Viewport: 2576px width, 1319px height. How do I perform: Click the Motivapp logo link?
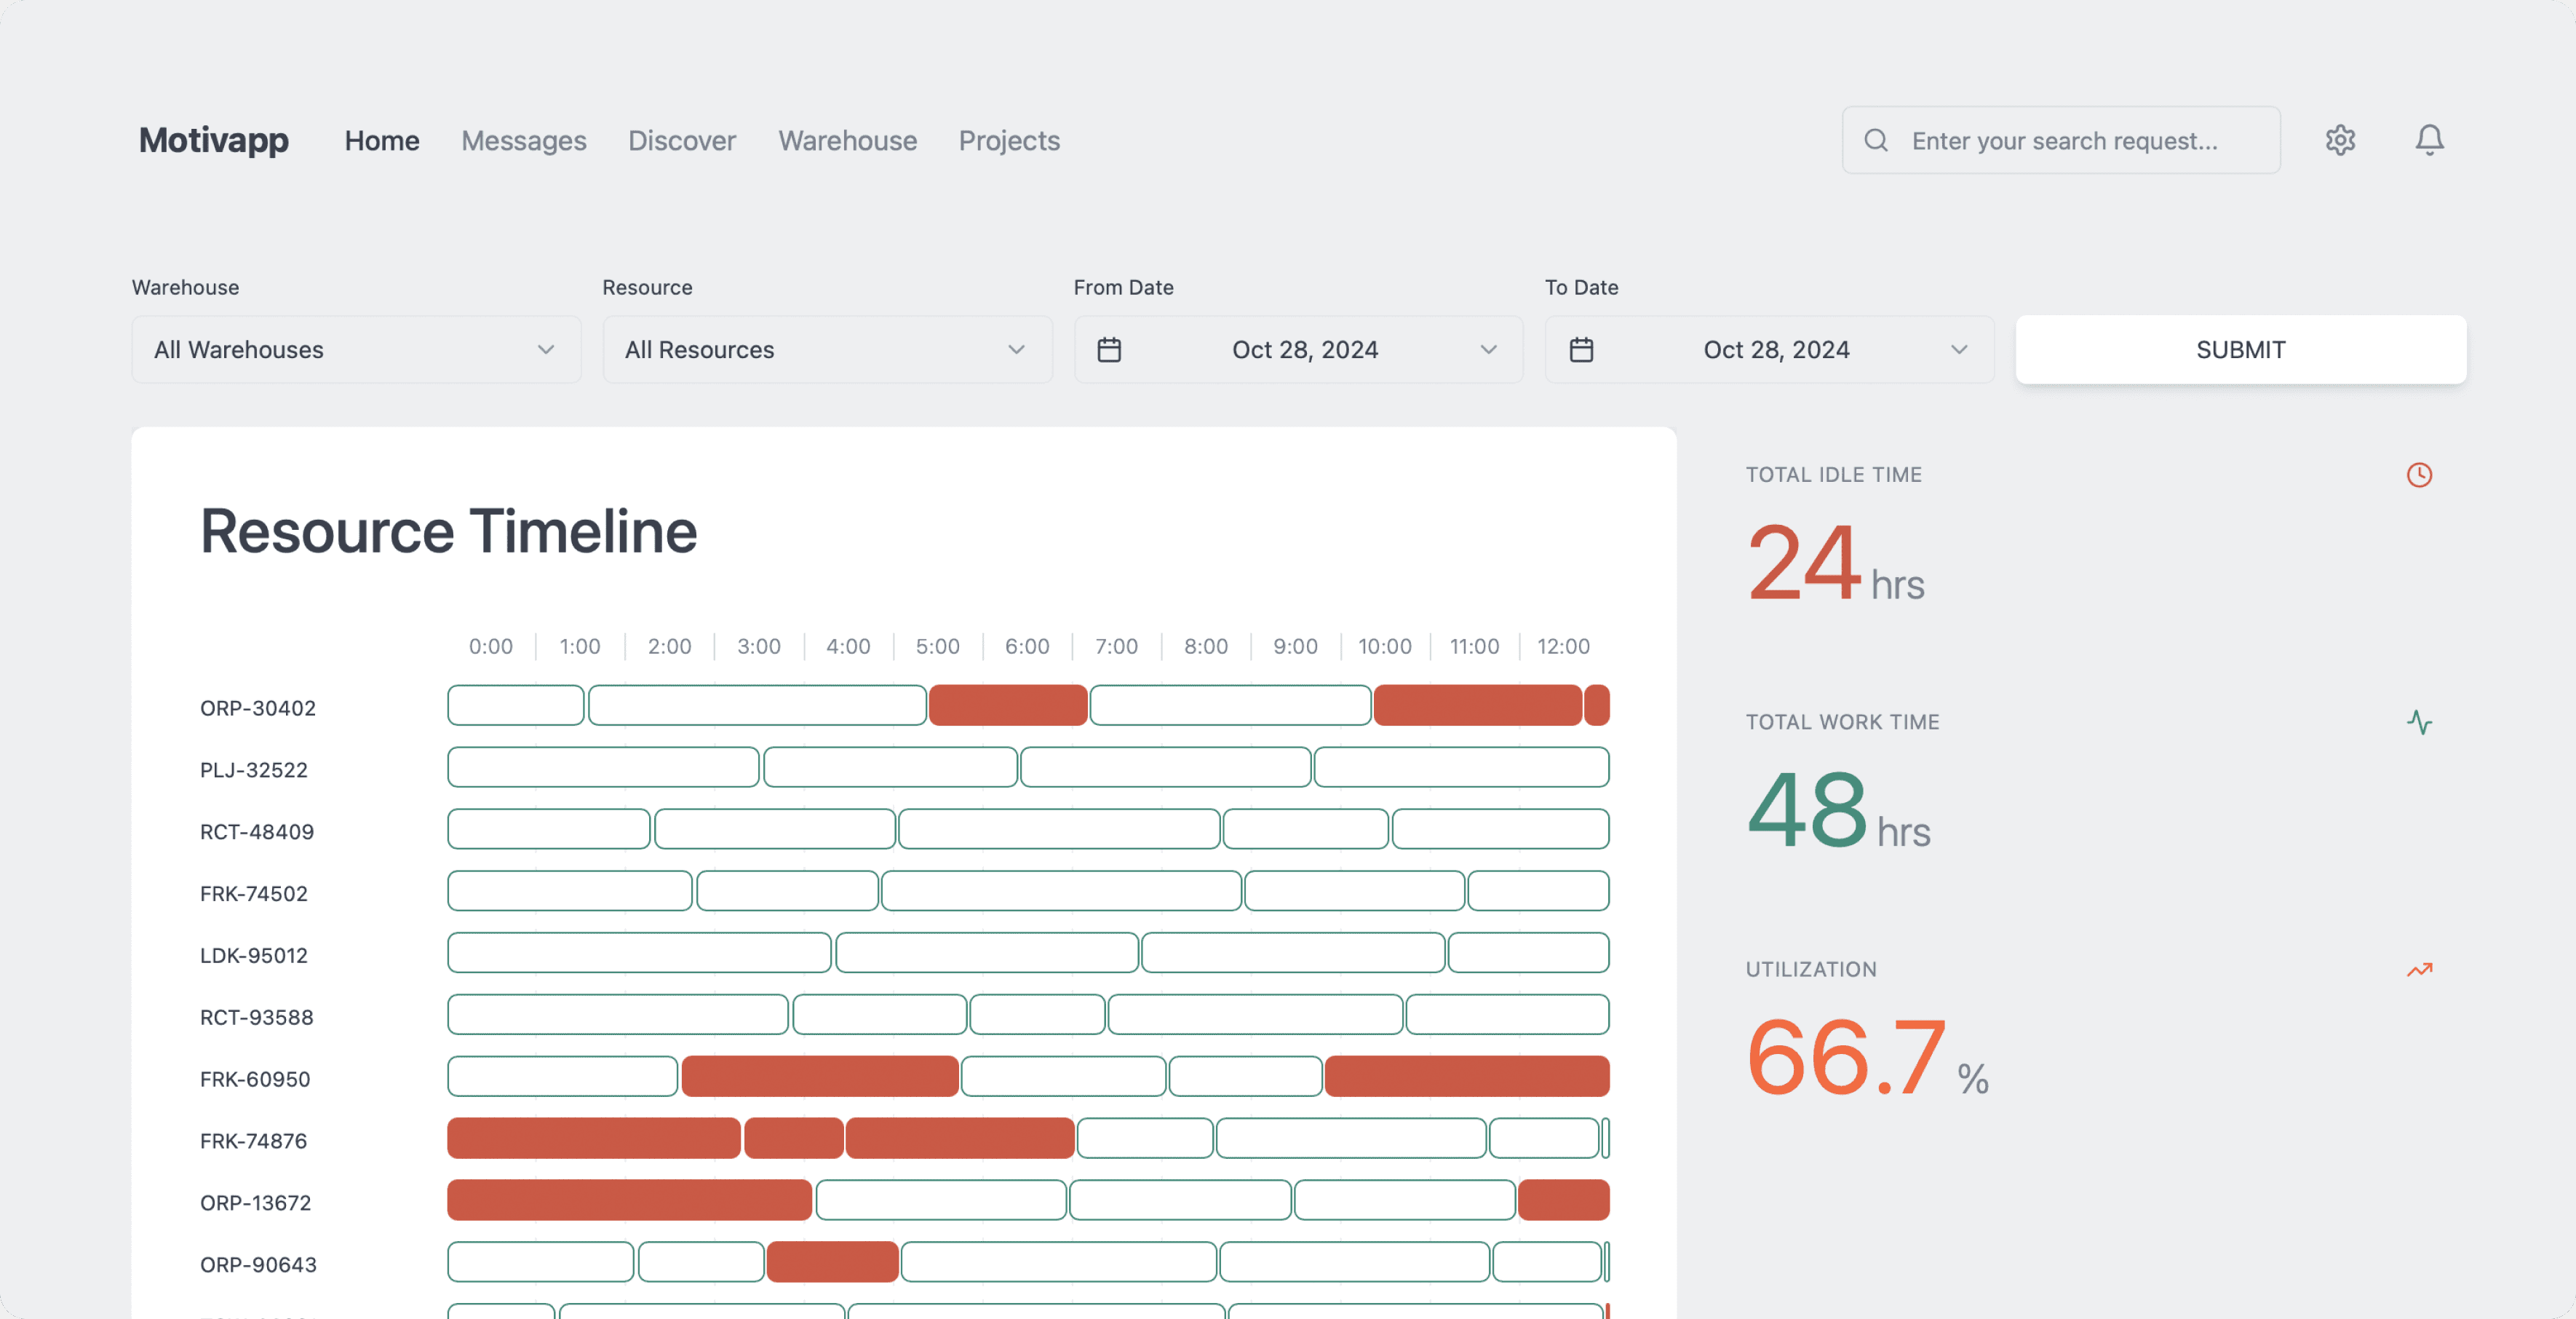pos(213,140)
